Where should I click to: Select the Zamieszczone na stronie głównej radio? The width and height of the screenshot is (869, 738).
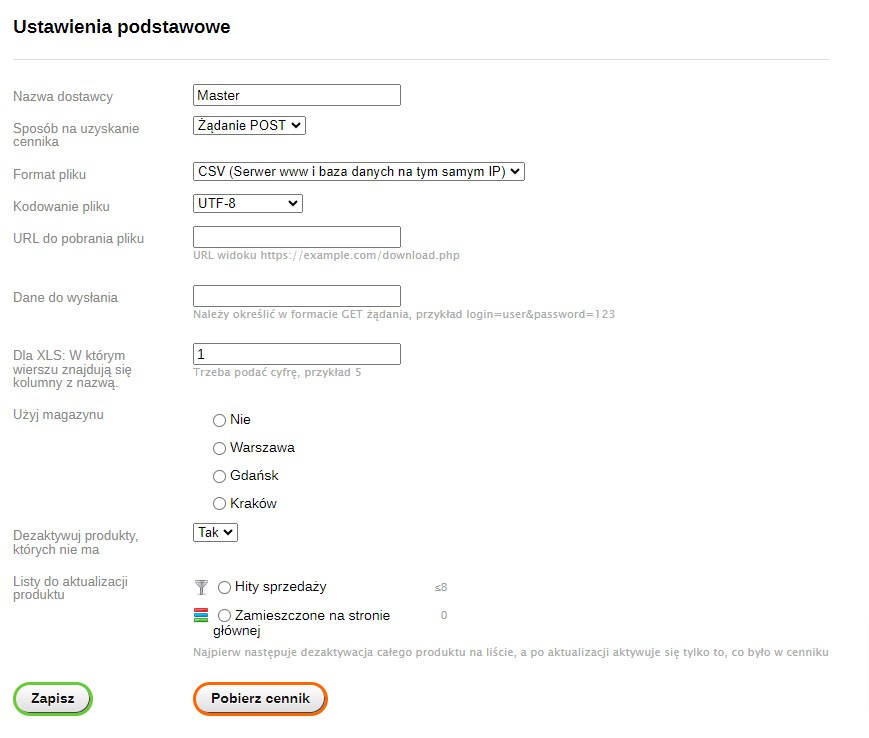(224, 615)
